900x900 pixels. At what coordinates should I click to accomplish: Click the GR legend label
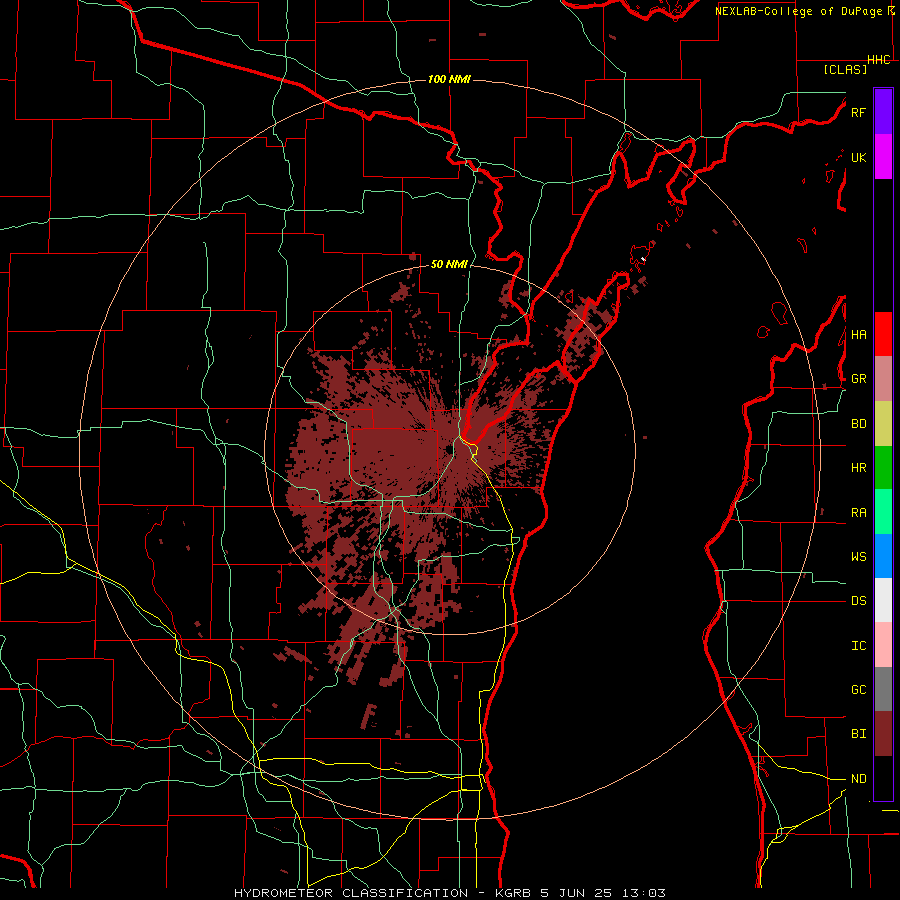(x=858, y=379)
